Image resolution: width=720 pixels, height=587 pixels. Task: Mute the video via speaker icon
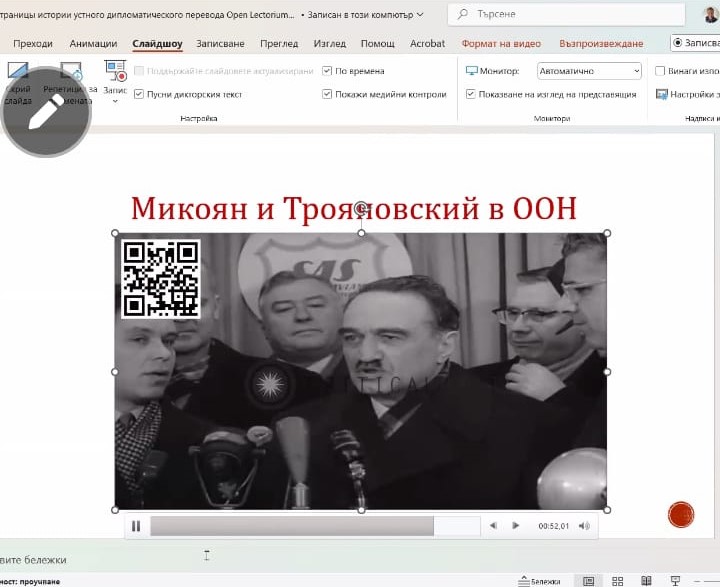584,526
